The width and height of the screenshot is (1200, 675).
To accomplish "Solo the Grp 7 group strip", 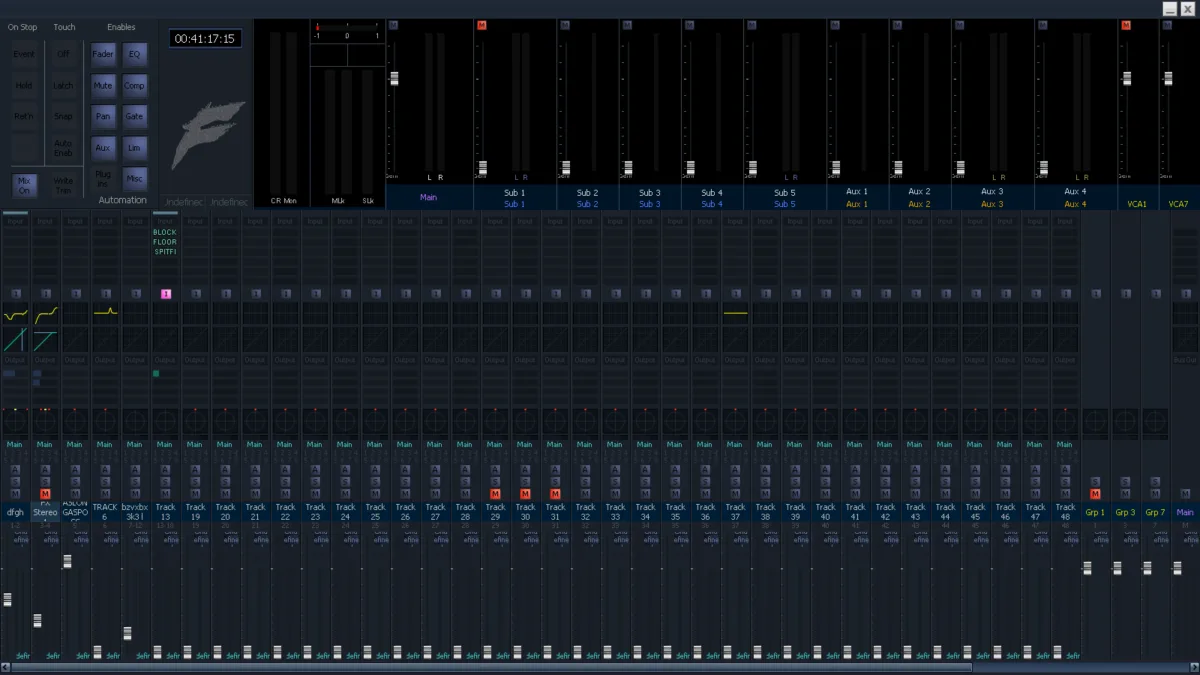I will pos(1155,481).
